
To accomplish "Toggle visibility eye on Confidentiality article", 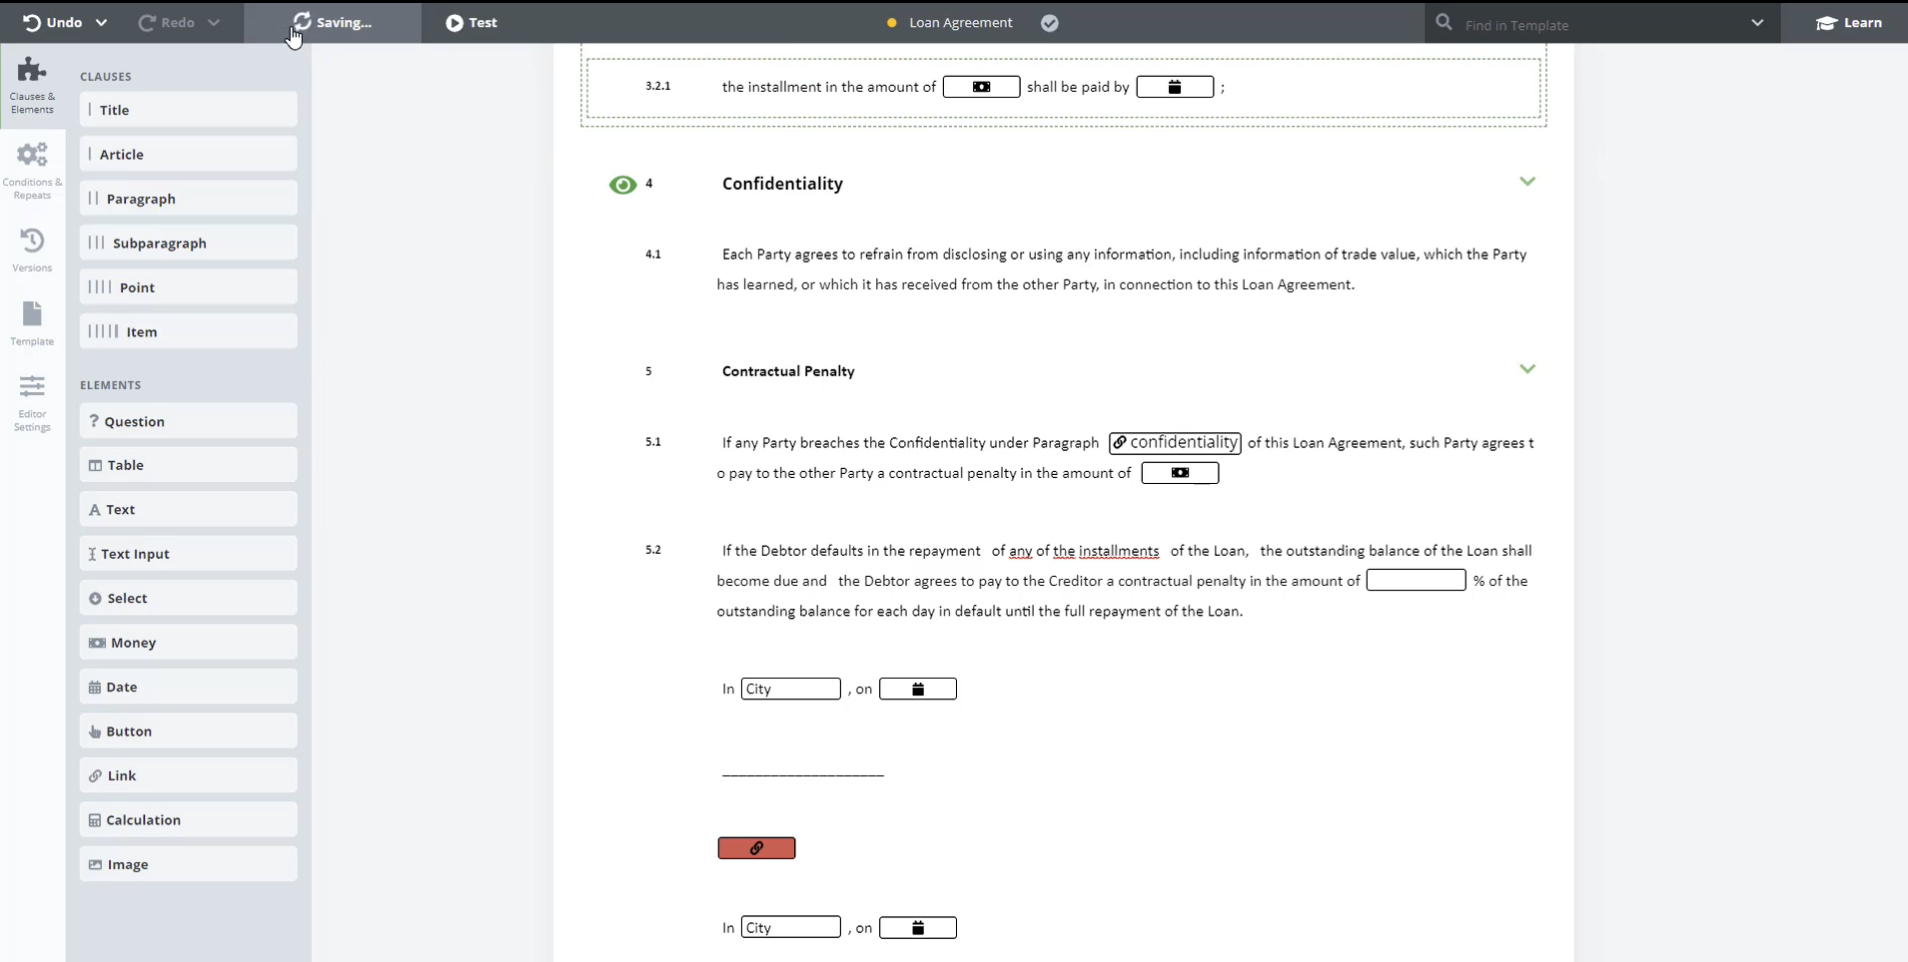I will (x=622, y=184).
